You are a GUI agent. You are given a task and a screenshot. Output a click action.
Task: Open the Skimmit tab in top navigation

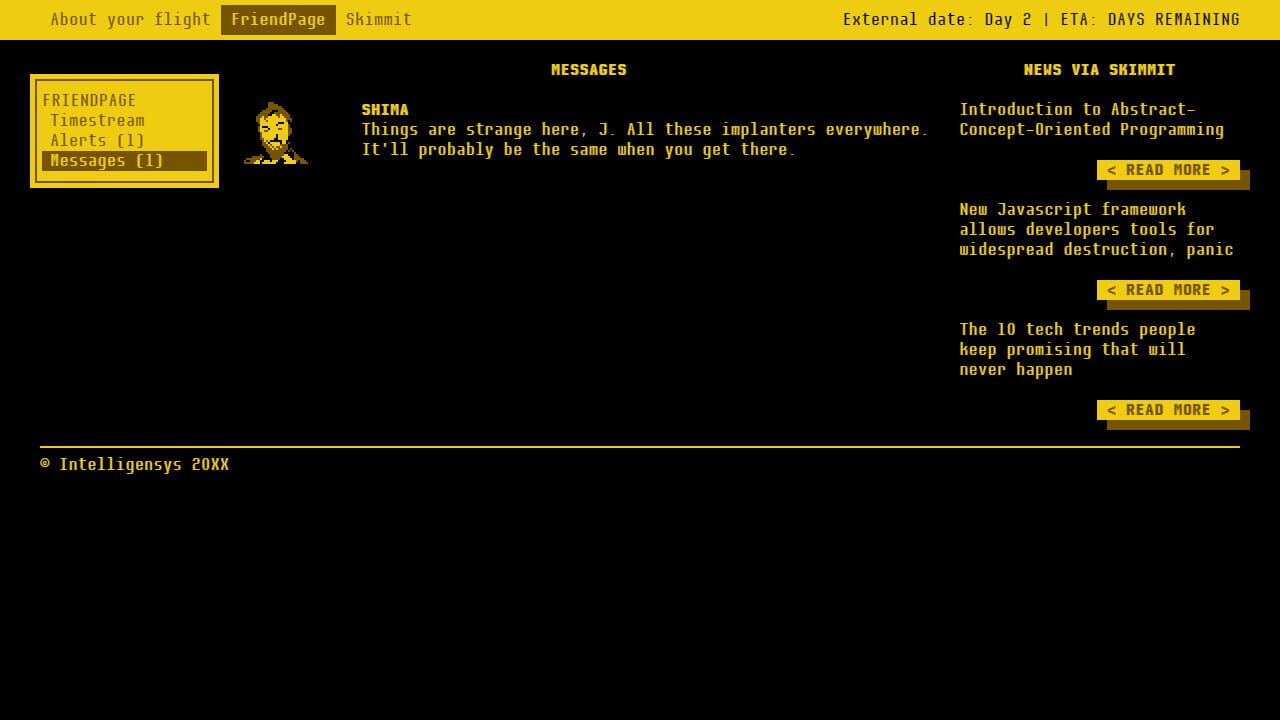pos(378,19)
